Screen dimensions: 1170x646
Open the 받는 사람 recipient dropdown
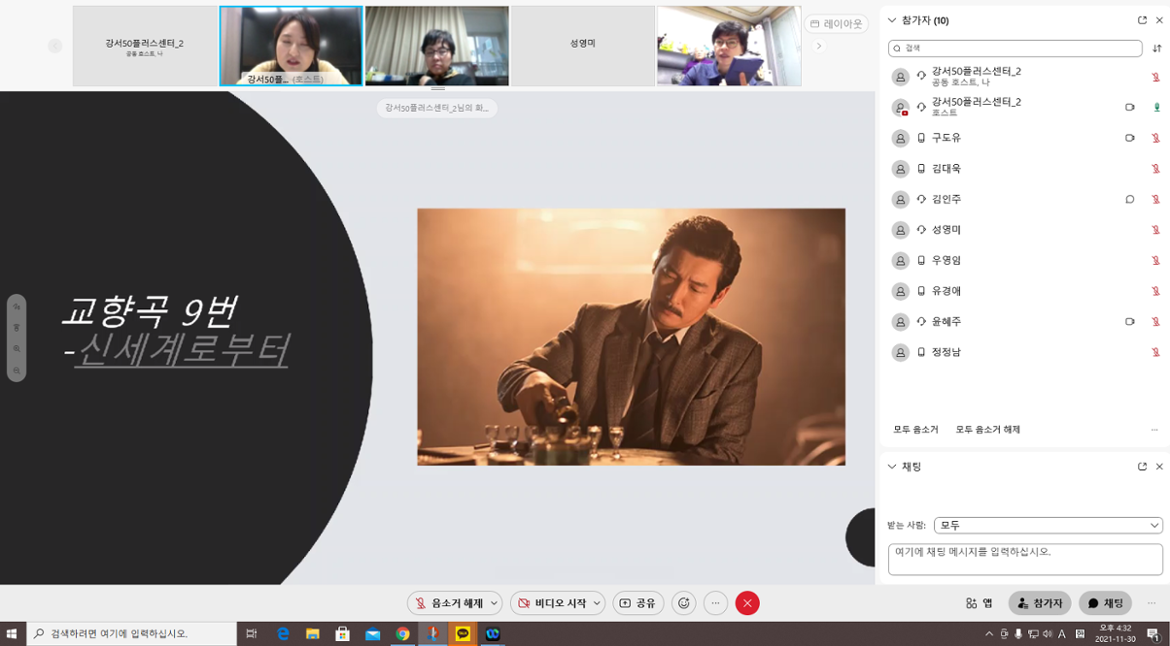(x=1048, y=525)
